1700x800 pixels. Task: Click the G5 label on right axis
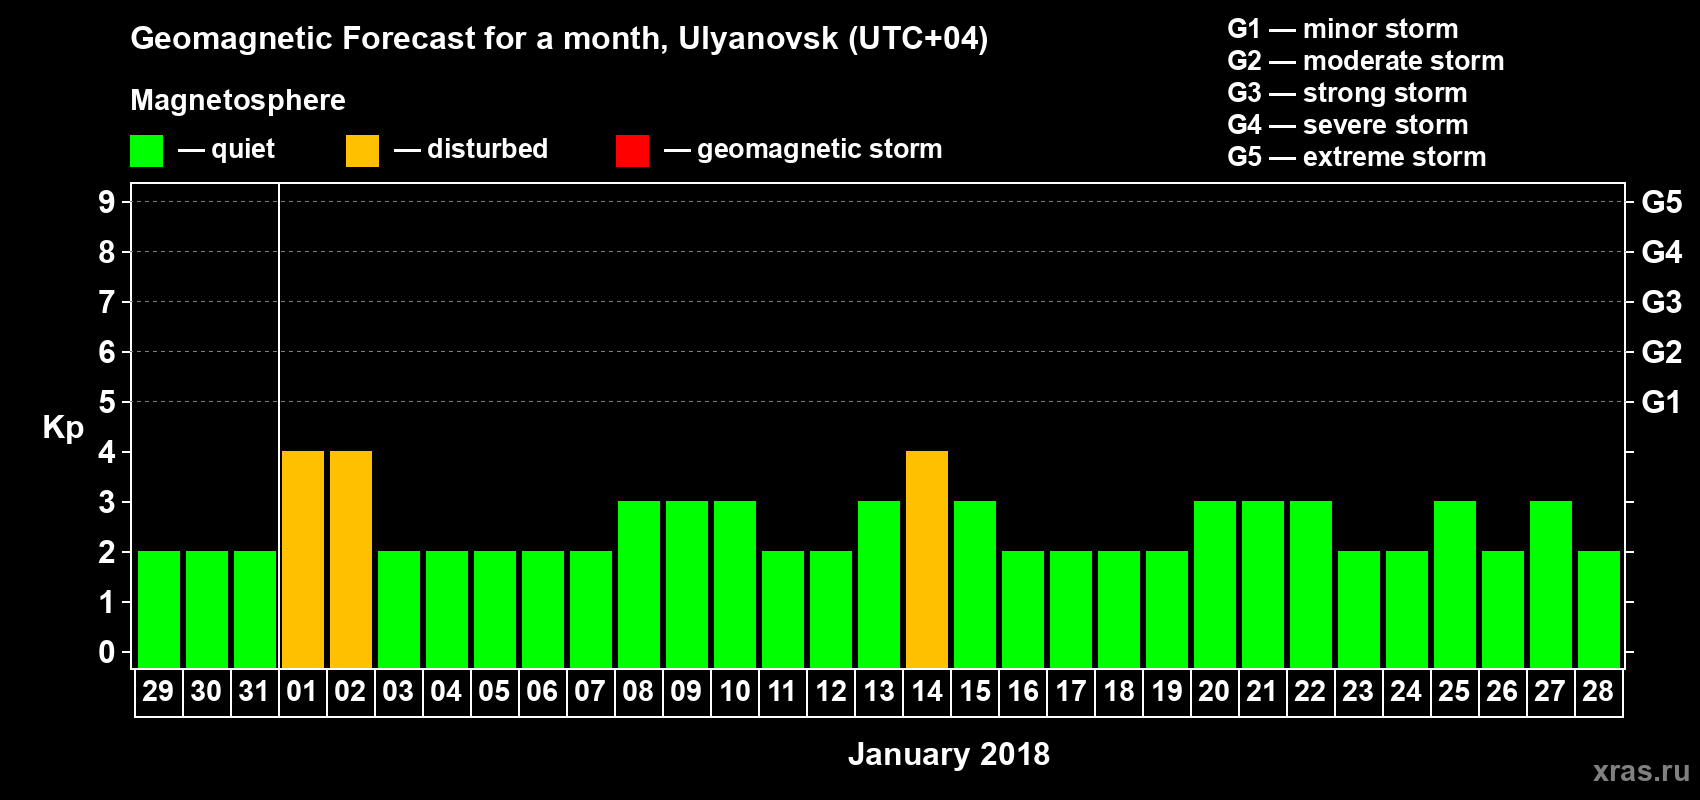pos(1662,202)
